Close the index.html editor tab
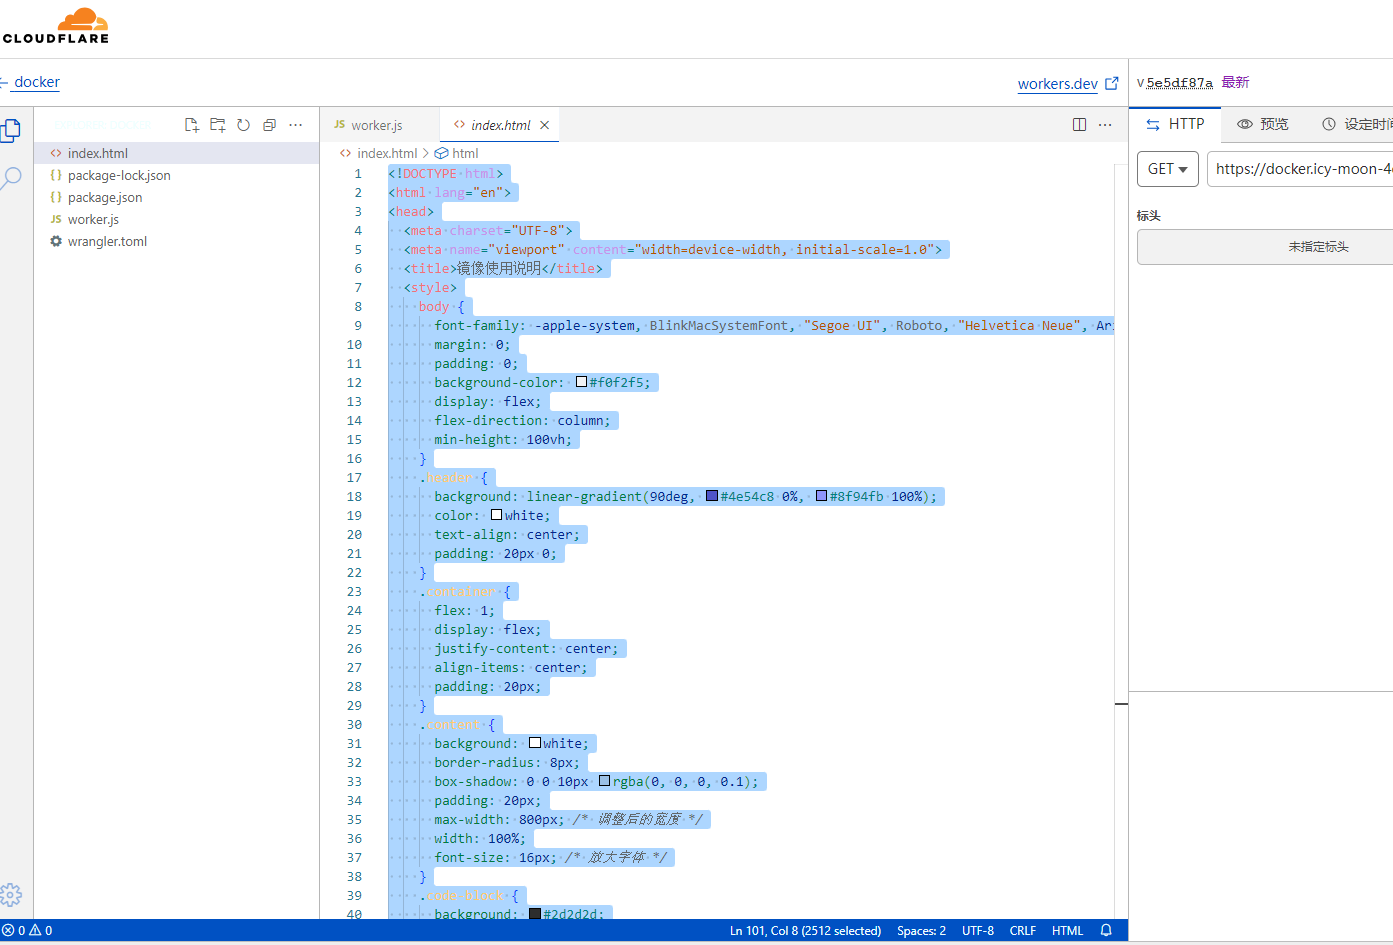This screenshot has width=1393, height=945. pos(544,125)
